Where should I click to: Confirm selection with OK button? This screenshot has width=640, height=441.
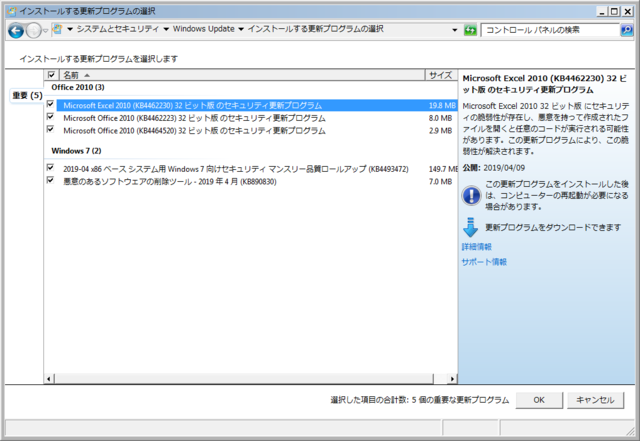[x=539, y=400]
